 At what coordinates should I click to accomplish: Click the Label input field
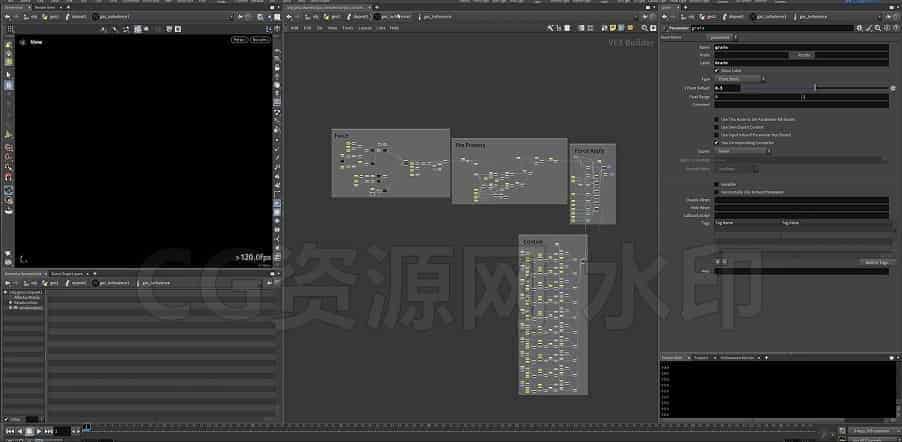coord(801,62)
